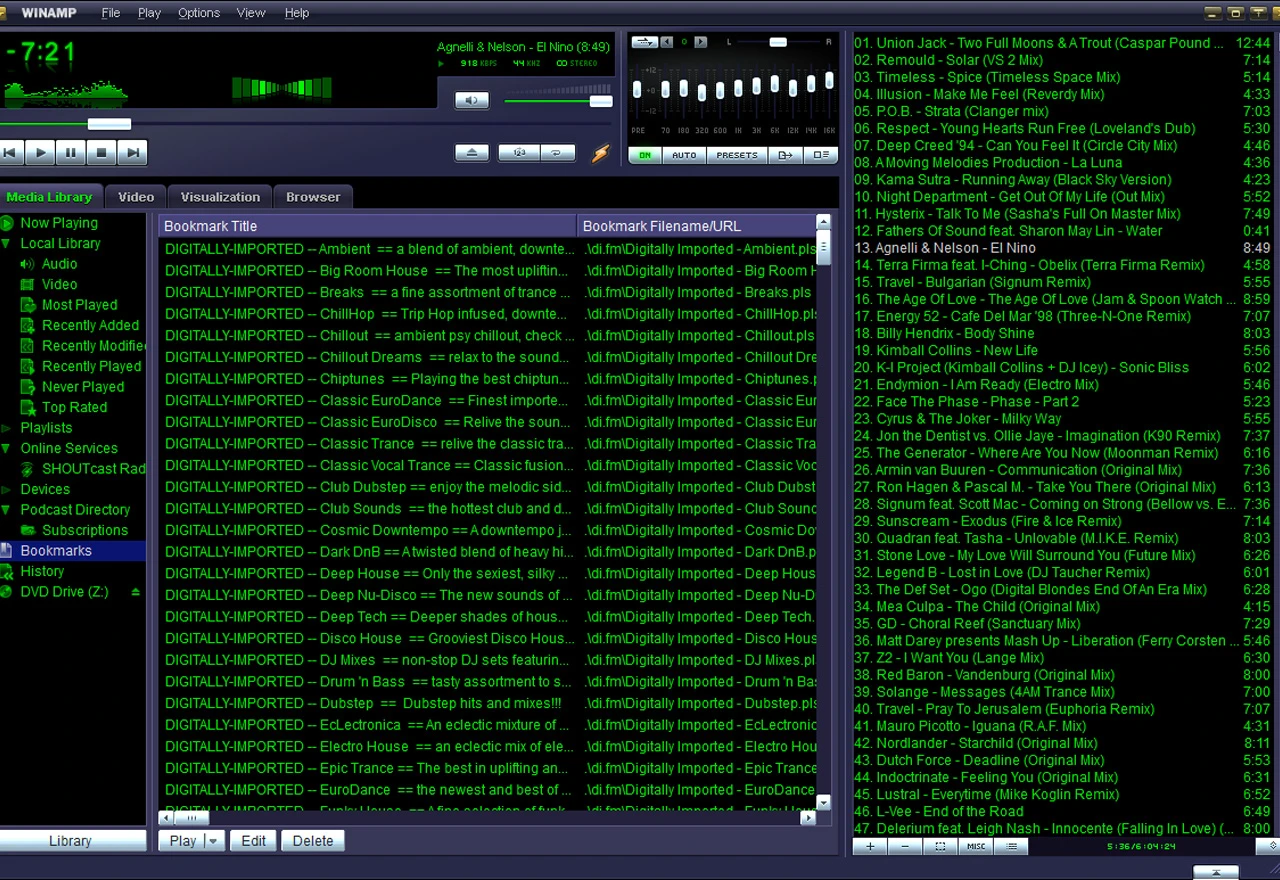Enable equalizer AUTO mode

[x=684, y=155]
